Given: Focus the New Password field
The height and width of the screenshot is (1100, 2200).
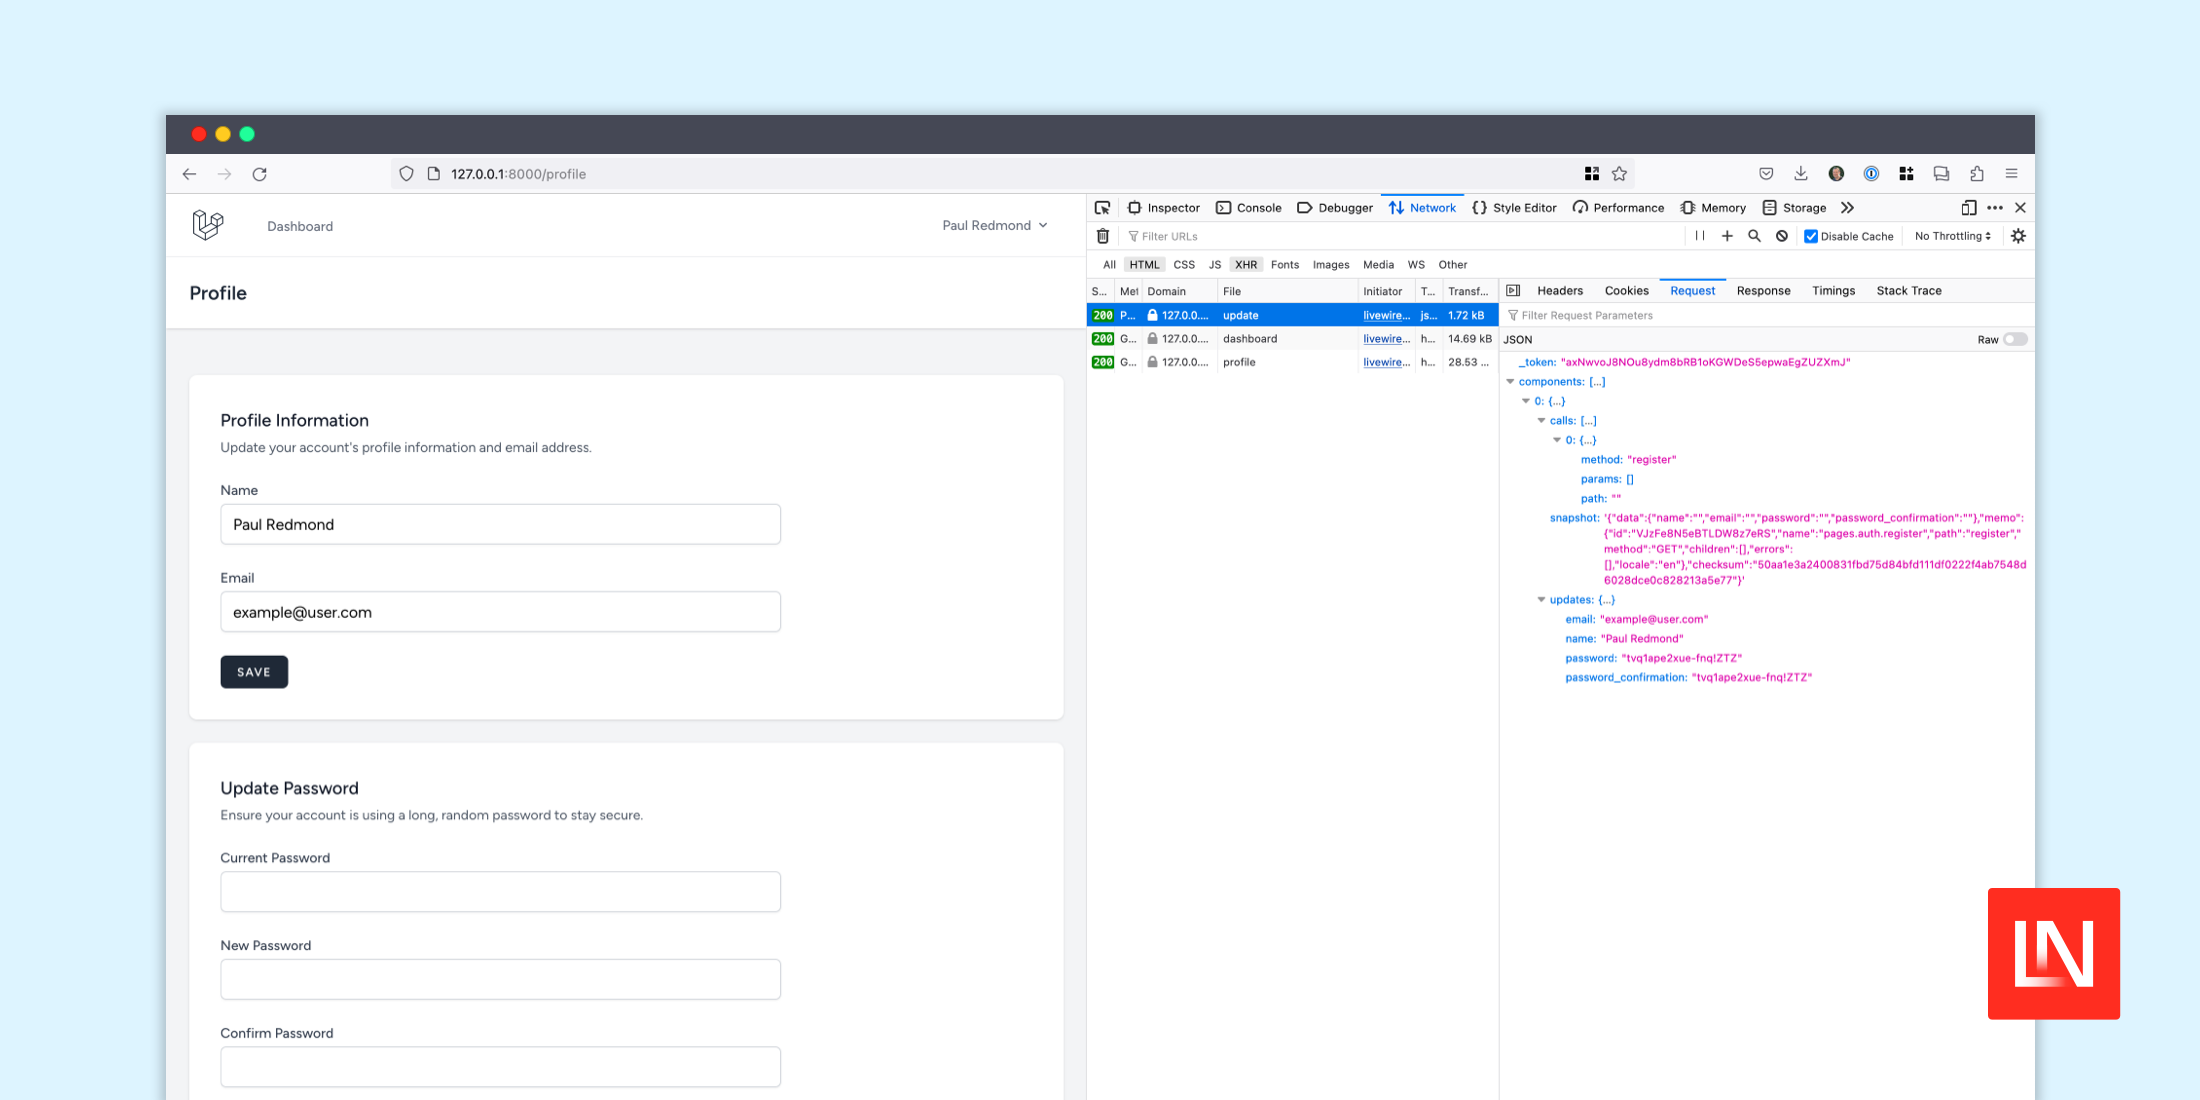Looking at the screenshot, I should pos(500,979).
